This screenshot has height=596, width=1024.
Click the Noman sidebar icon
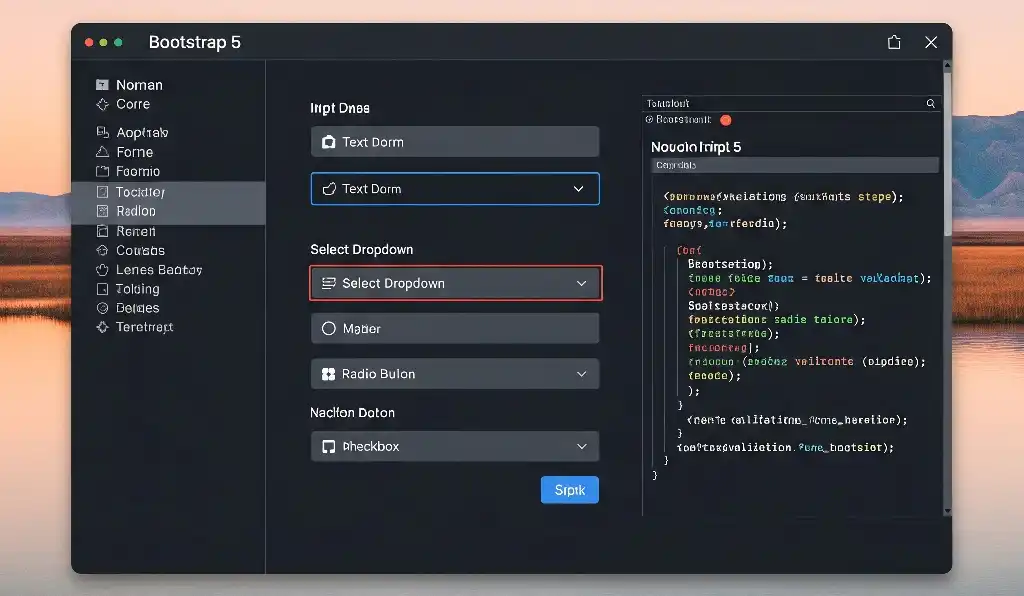(x=102, y=85)
